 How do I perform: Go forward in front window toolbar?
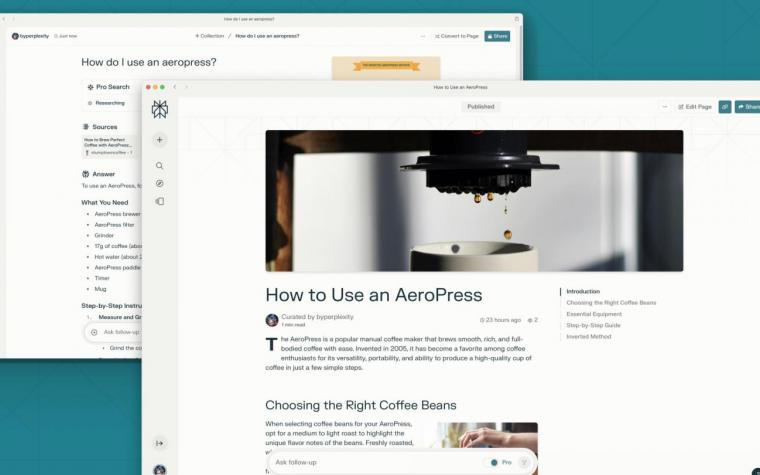[186, 87]
